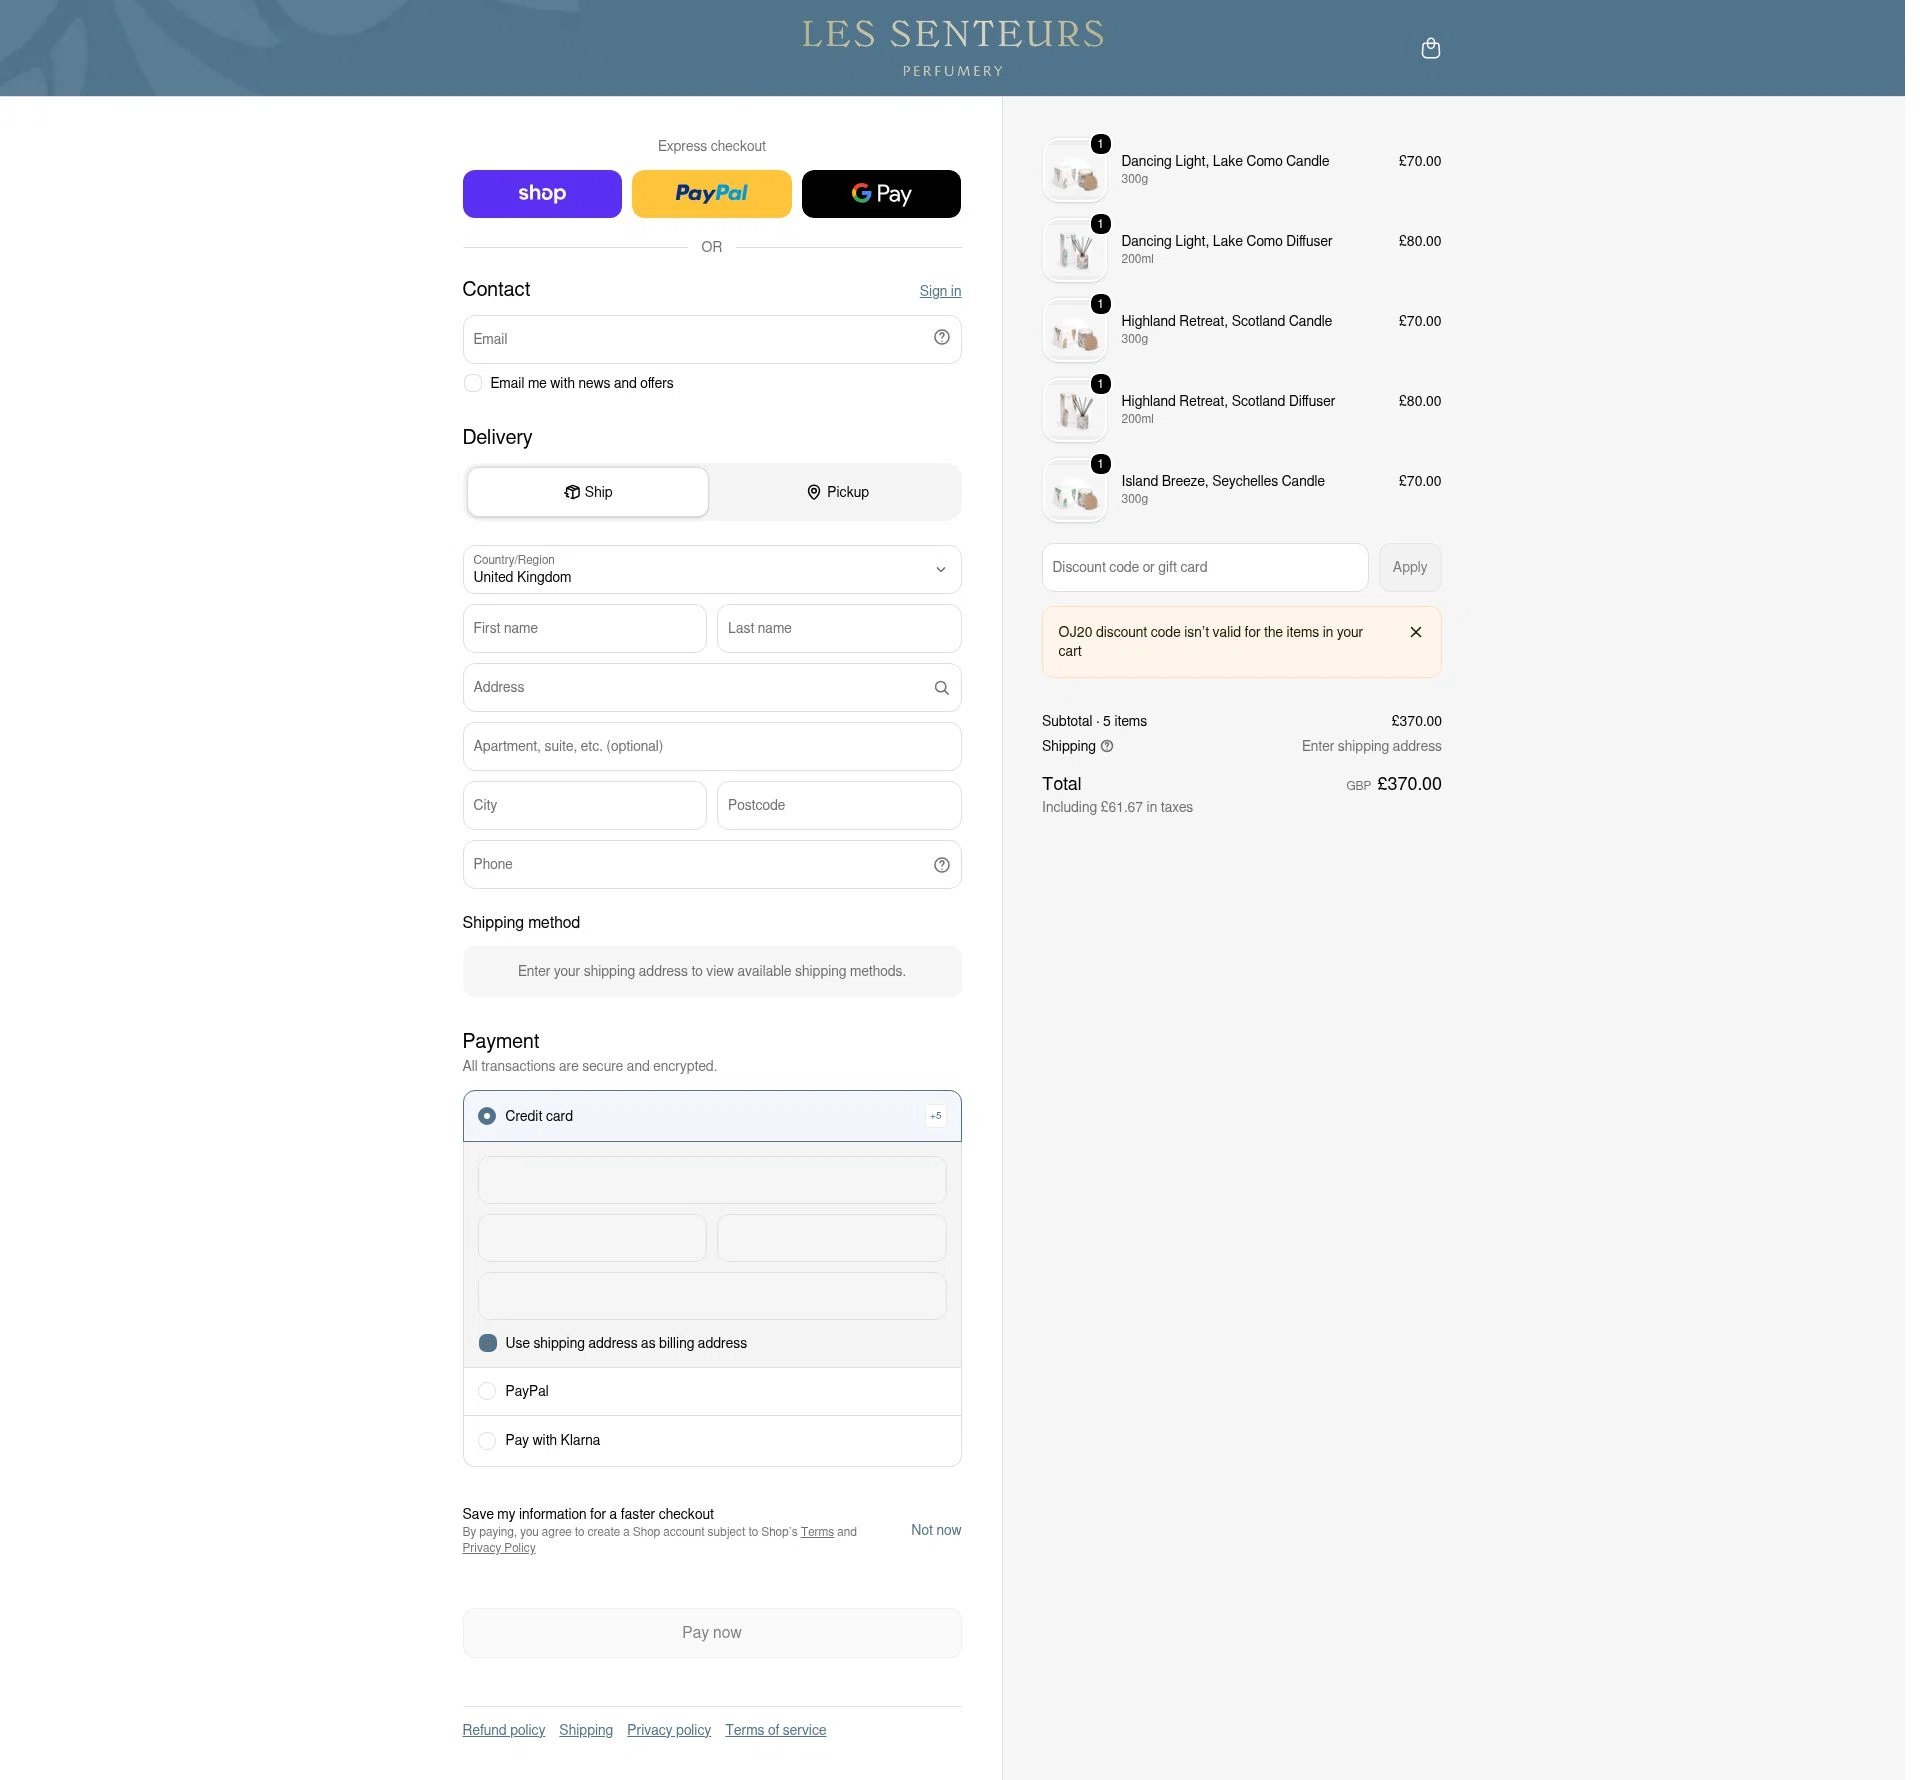
Task: Focus the Last name field
Action: pyautogui.click(x=839, y=628)
